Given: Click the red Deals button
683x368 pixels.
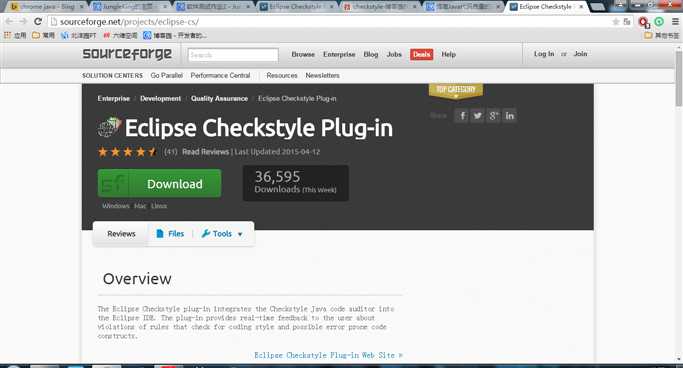Looking at the screenshot, I should point(421,54).
